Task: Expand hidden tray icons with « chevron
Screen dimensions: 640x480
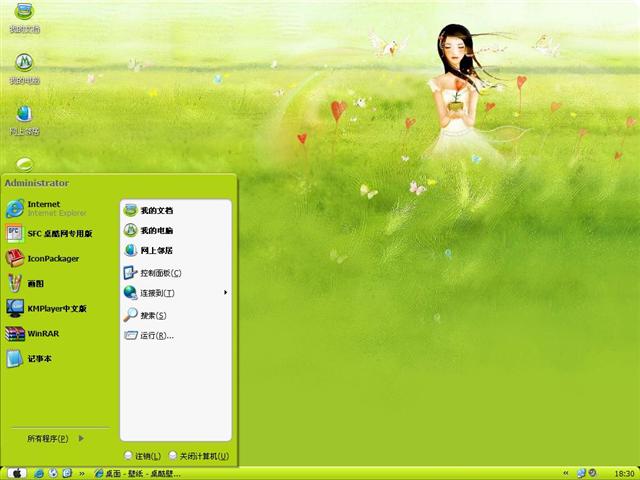Action: pyautogui.click(x=566, y=473)
